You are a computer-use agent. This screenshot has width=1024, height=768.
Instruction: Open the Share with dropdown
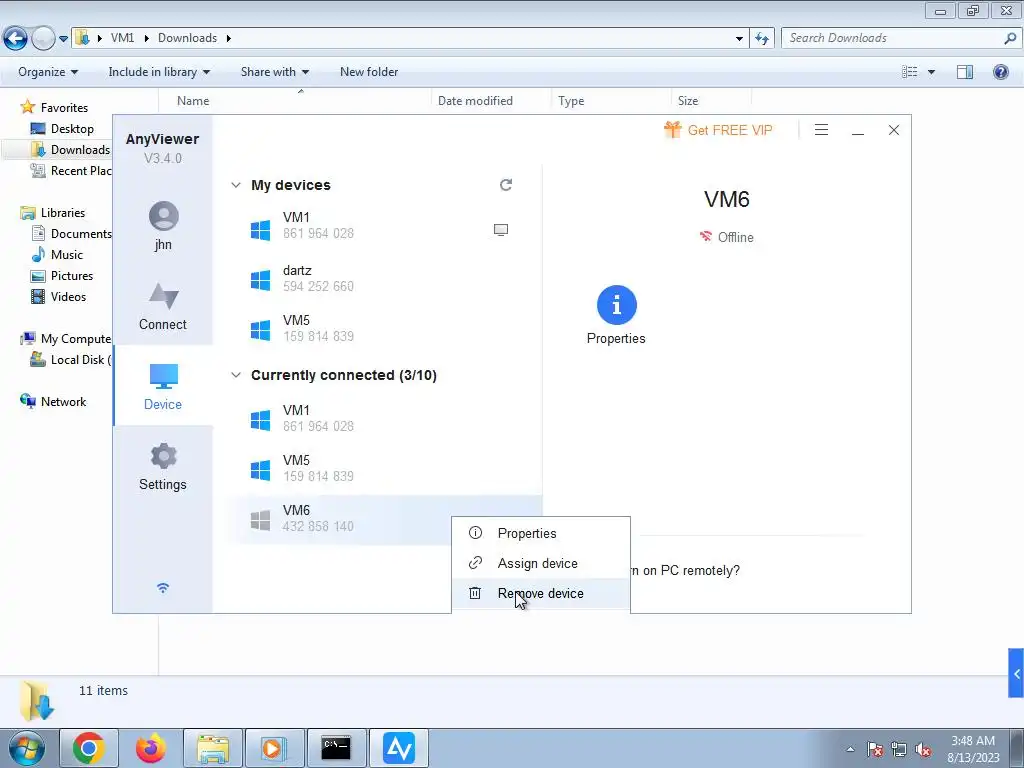click(x=275, y=72)
